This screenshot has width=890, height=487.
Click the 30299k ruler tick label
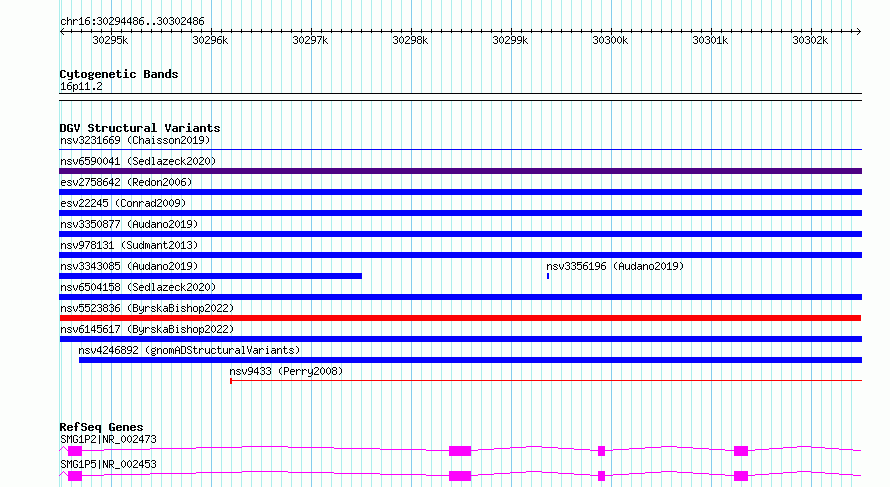(x=510, y=40)
